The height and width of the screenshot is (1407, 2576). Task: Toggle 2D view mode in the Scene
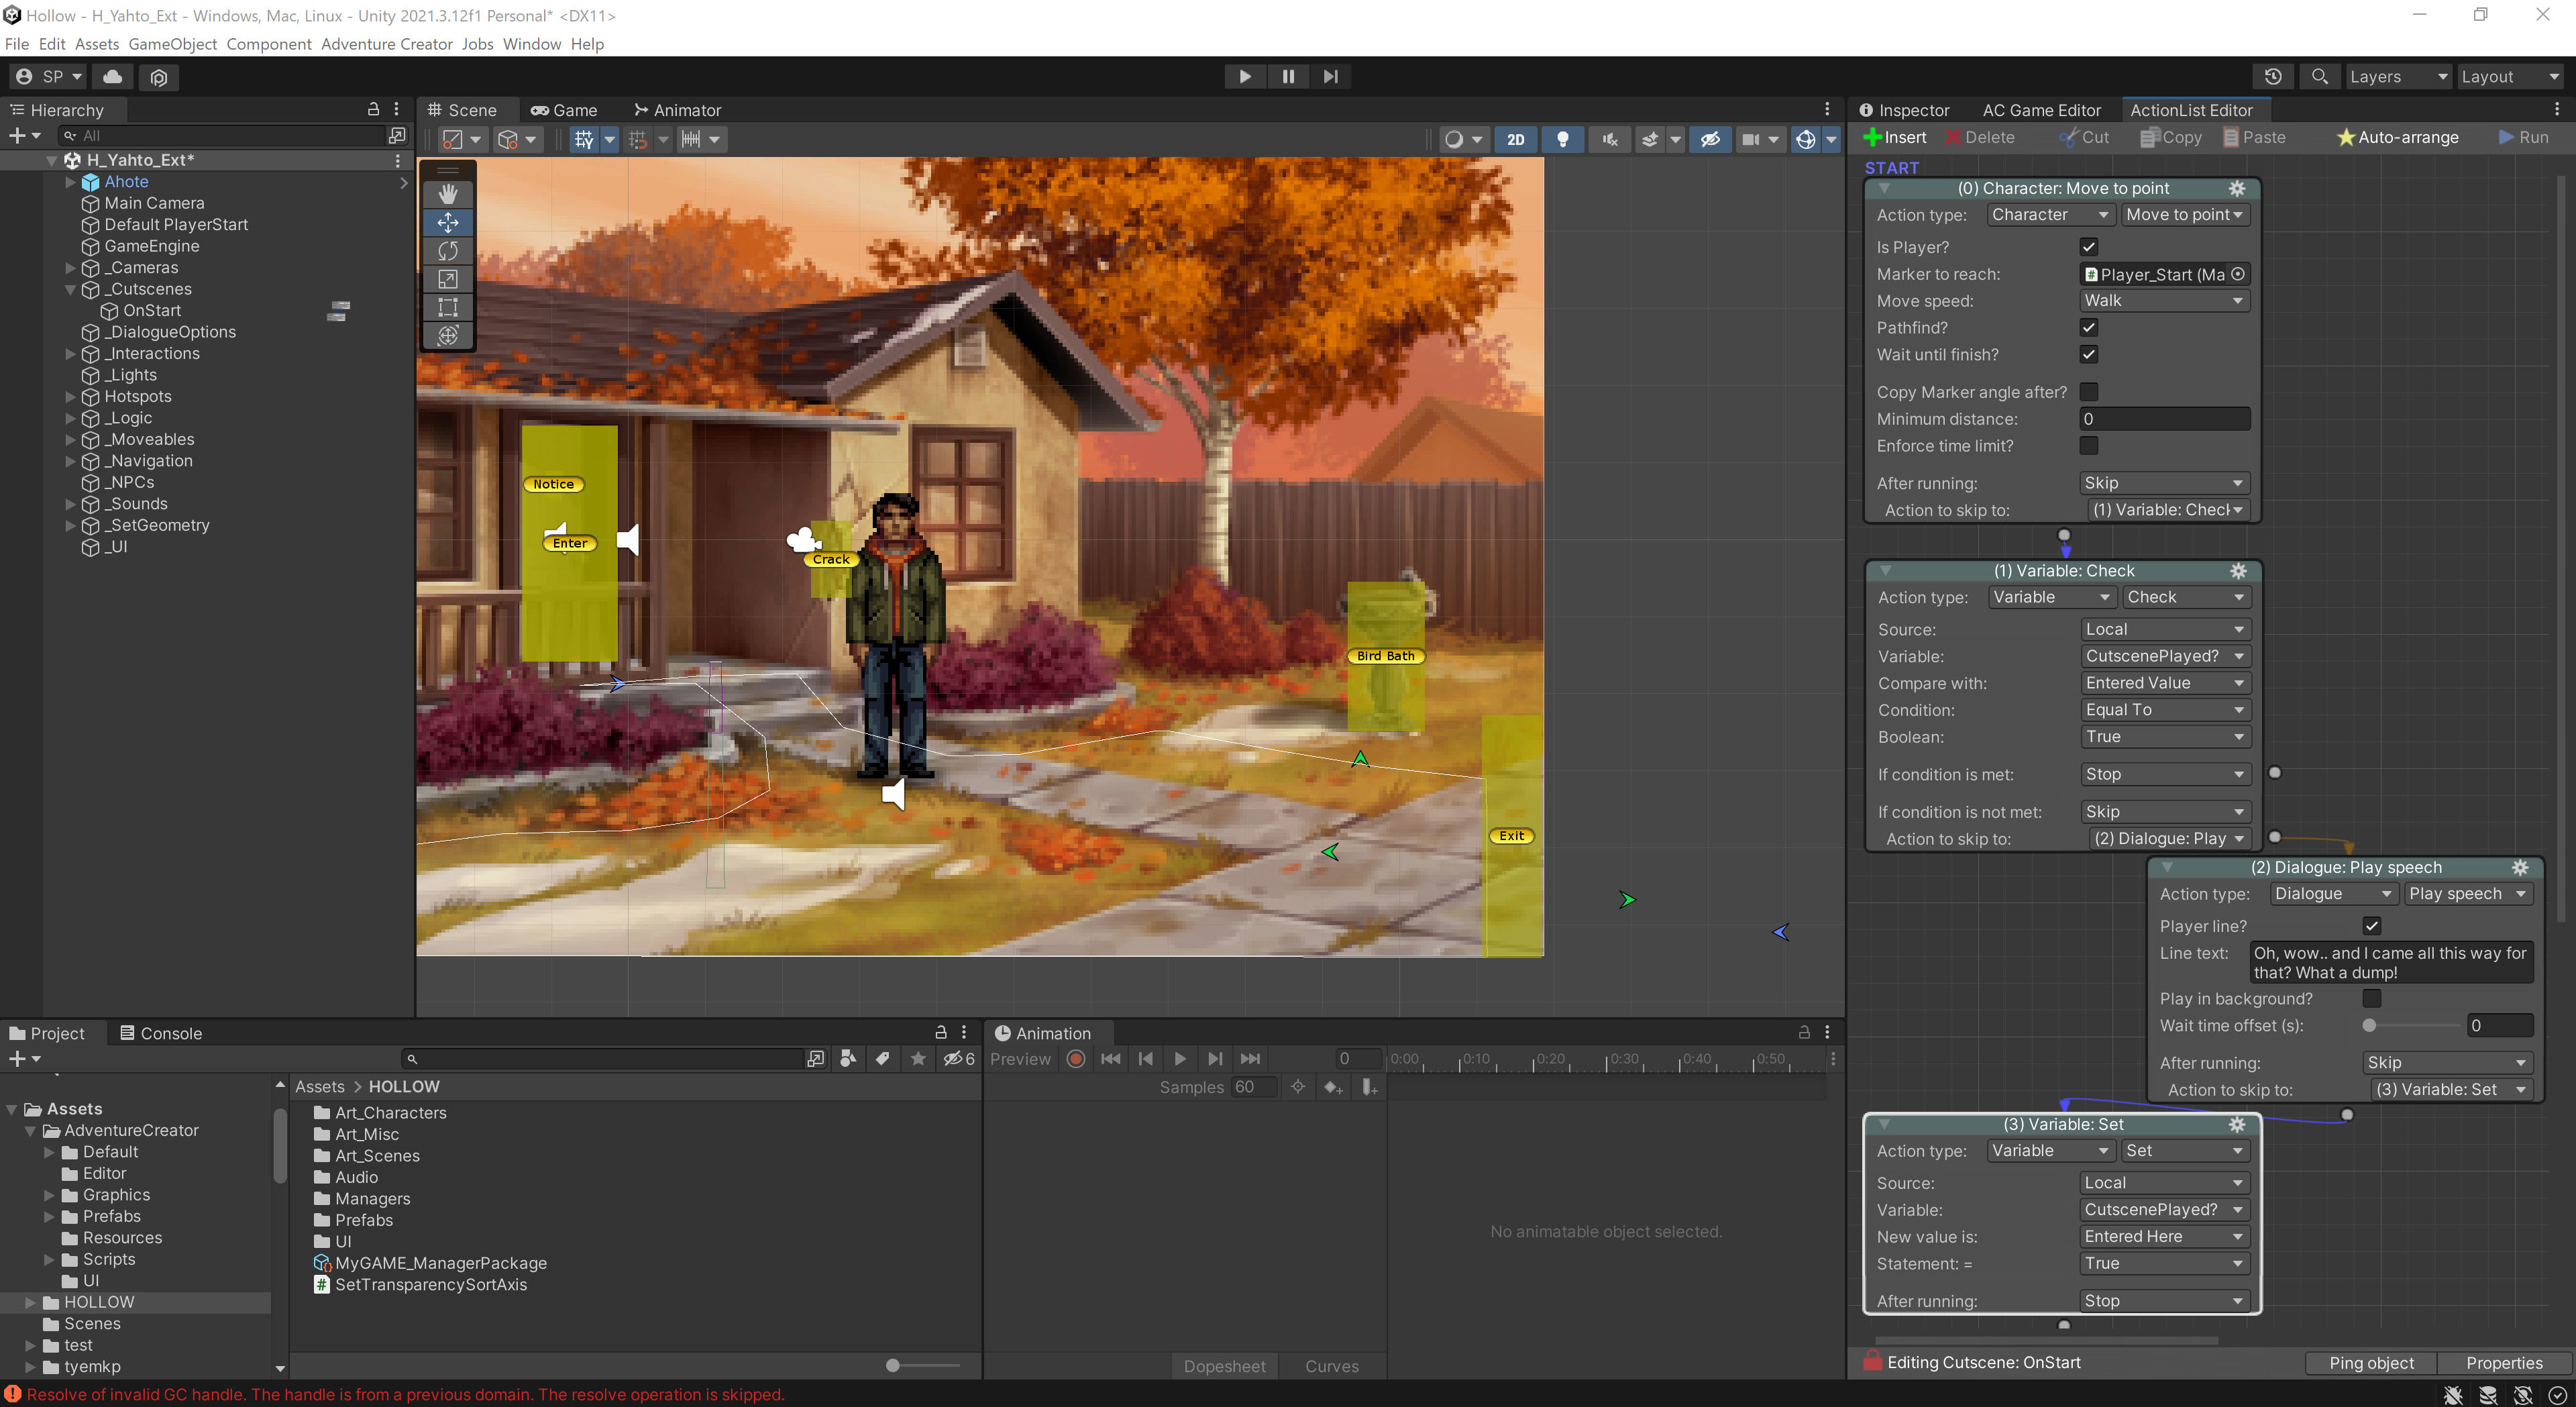(x=1516, y=139)
